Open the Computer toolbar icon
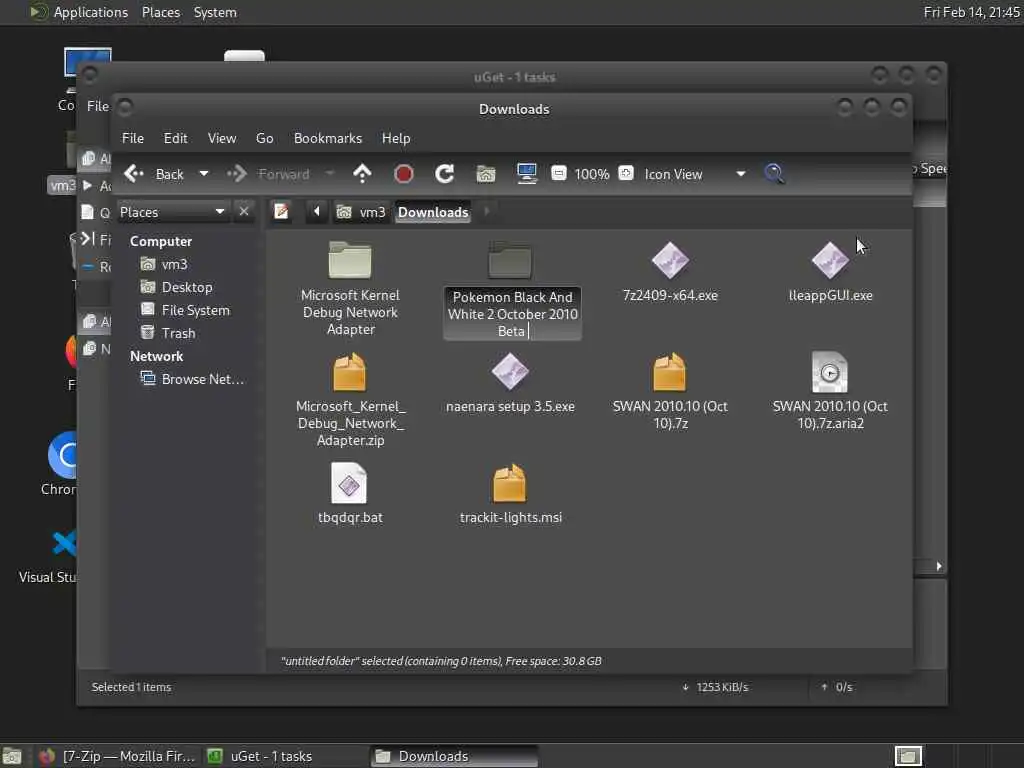Viewport: 1024px width, 768px height. (x=526, y=174)
